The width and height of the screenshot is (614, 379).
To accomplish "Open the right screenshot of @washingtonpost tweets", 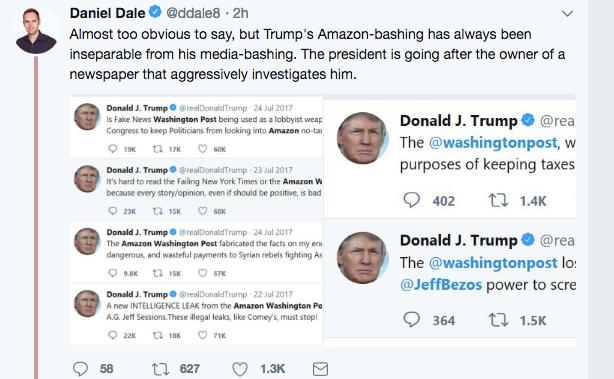I will tap(450, 221).
